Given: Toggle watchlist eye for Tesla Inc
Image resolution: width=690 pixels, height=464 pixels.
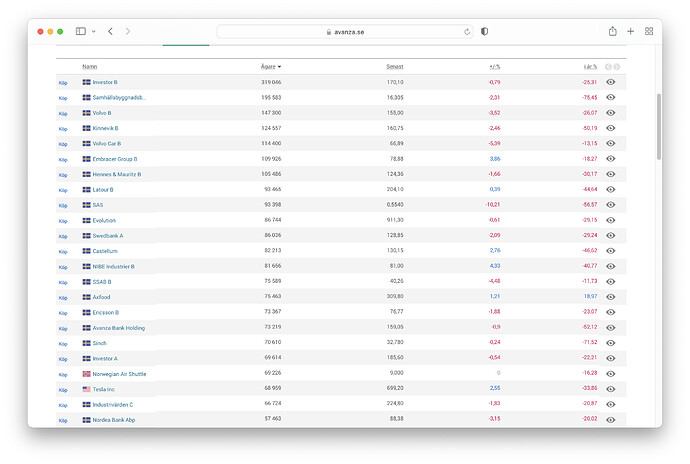Looking at the screenshot, I should [610, 389].
